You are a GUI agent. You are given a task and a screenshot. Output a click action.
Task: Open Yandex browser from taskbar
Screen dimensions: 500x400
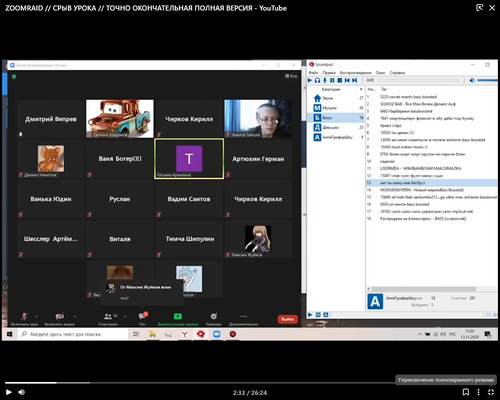pyautogui.click(x=184, y=334)
